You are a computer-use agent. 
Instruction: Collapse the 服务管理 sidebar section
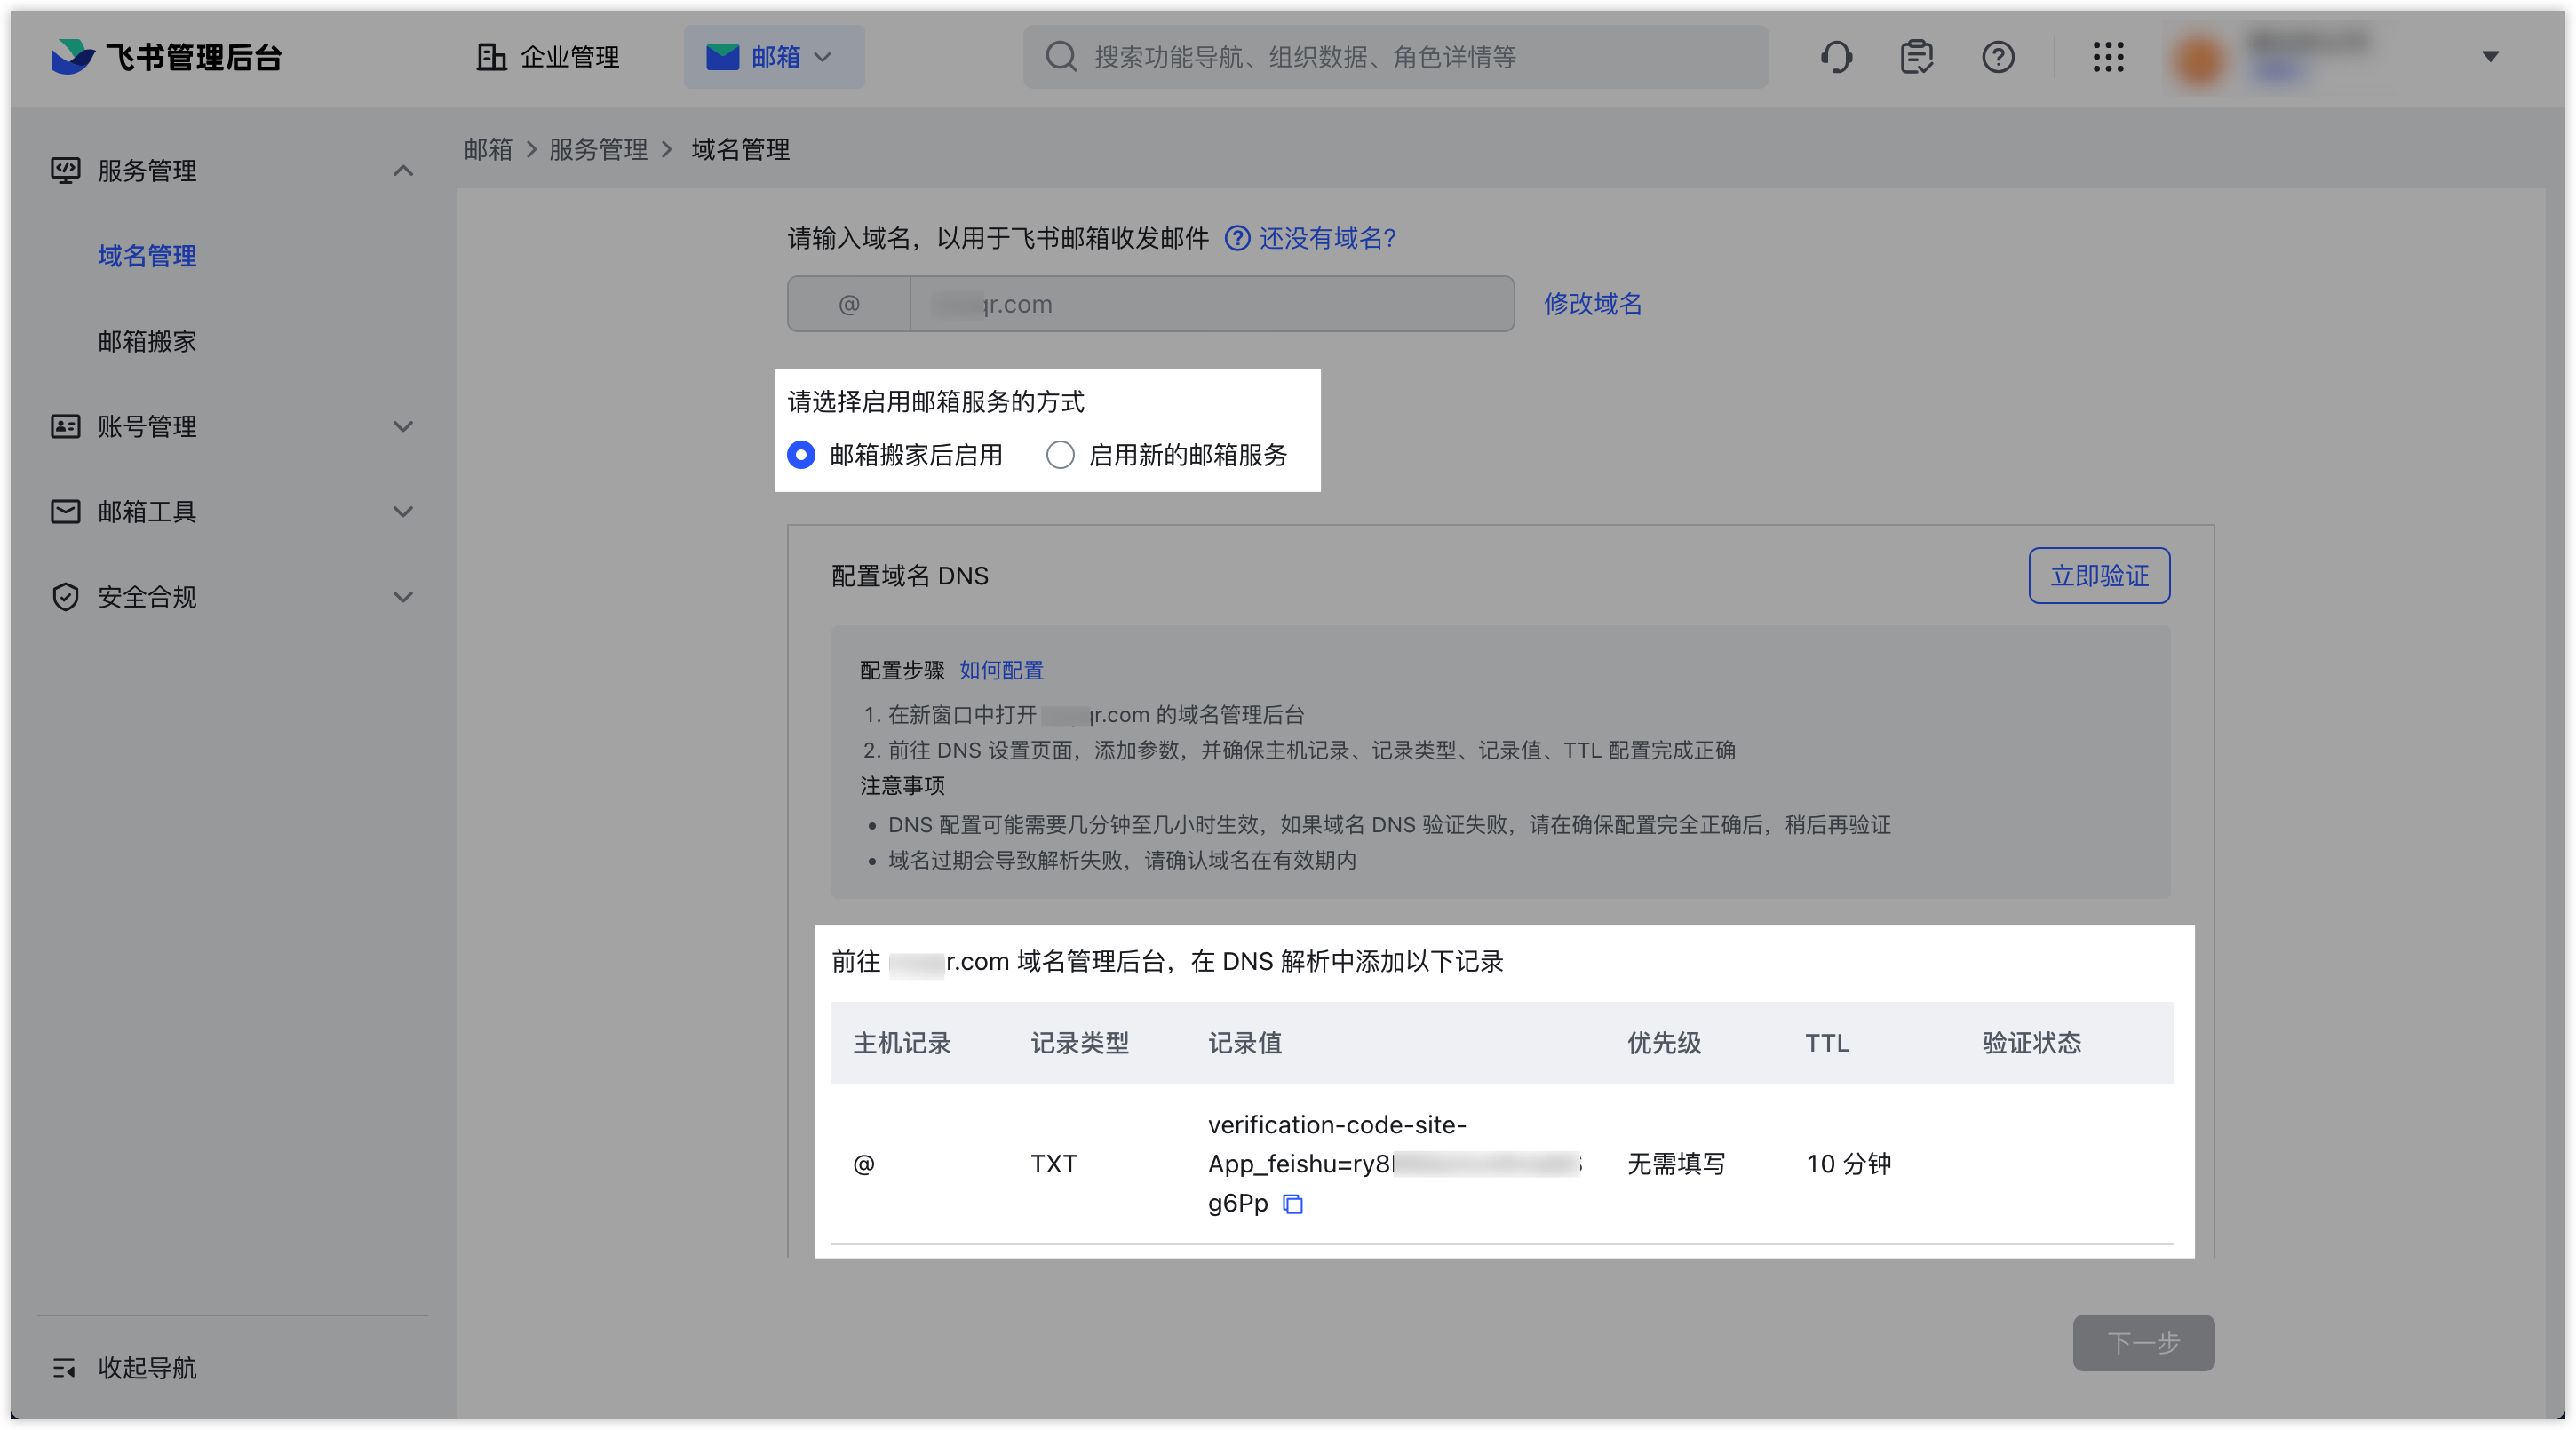(x=403, y=171)
